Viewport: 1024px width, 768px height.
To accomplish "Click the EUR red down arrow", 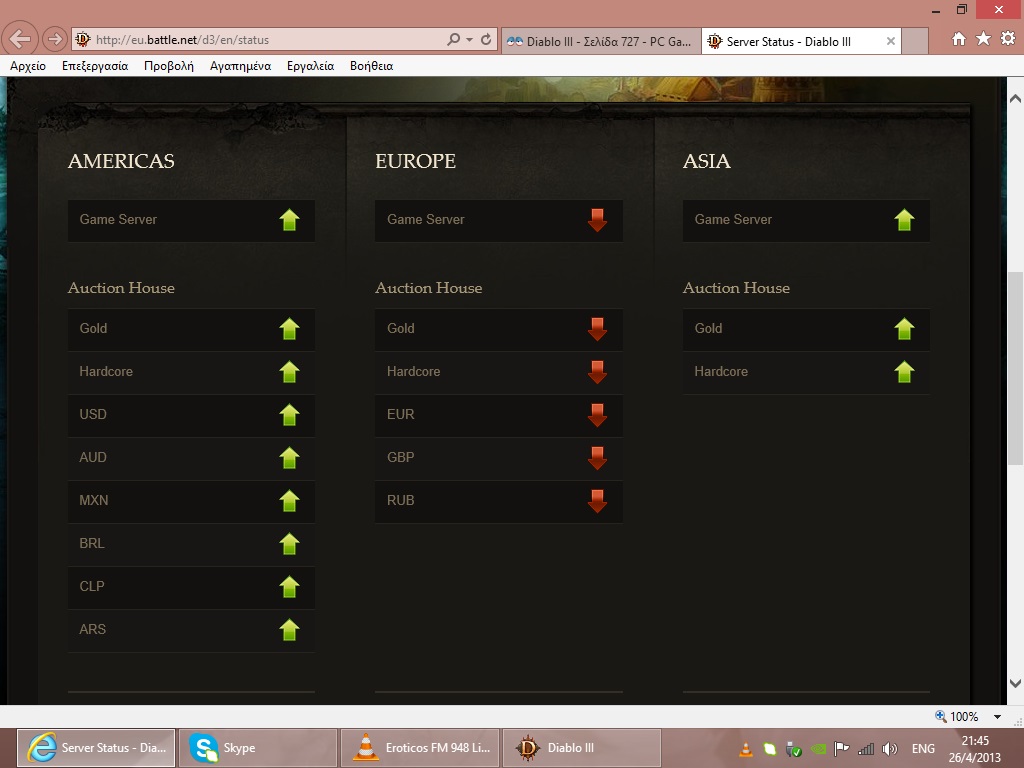I will coord(597,415).
